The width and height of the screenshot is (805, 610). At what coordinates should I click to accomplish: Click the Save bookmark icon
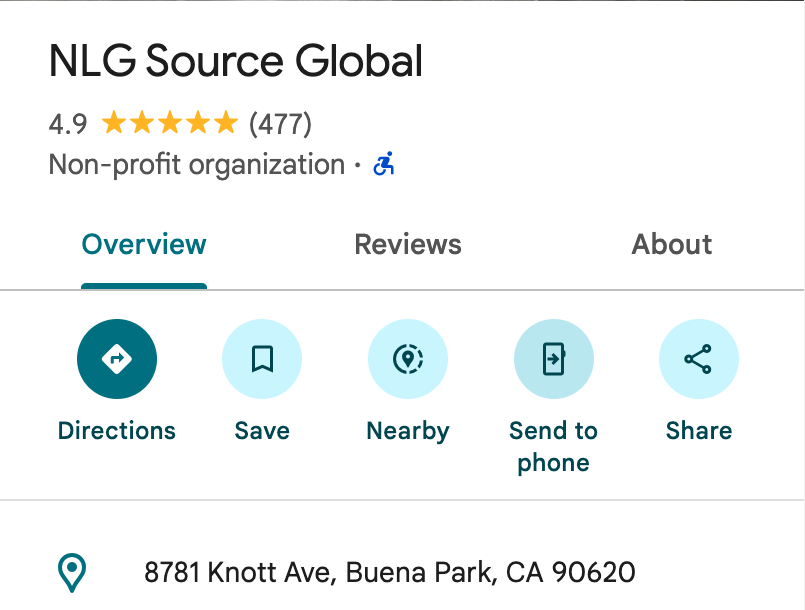[262, 358]
